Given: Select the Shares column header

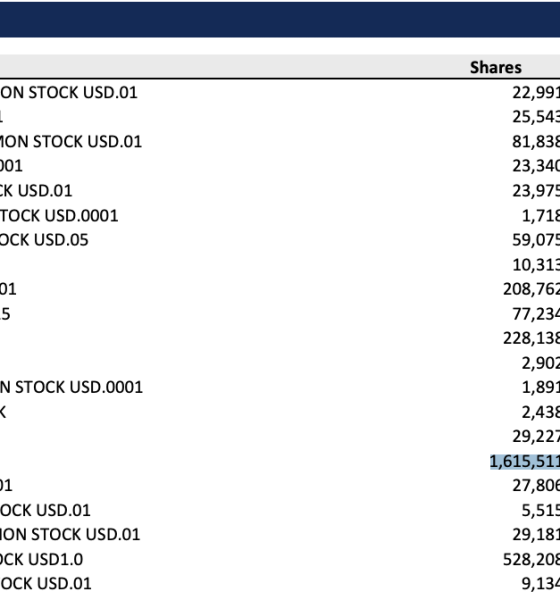Looking at the screenshot, I should tap(495, 67).
